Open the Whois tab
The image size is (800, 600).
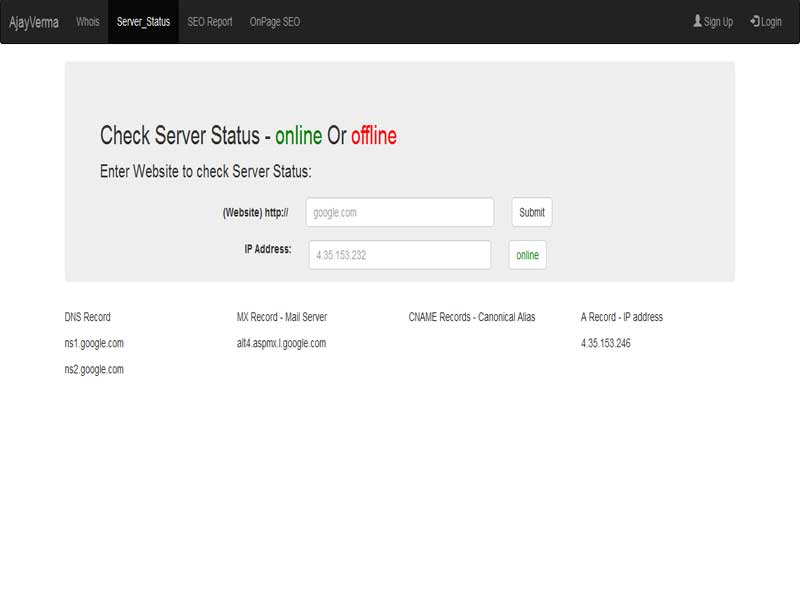[88, 19]
